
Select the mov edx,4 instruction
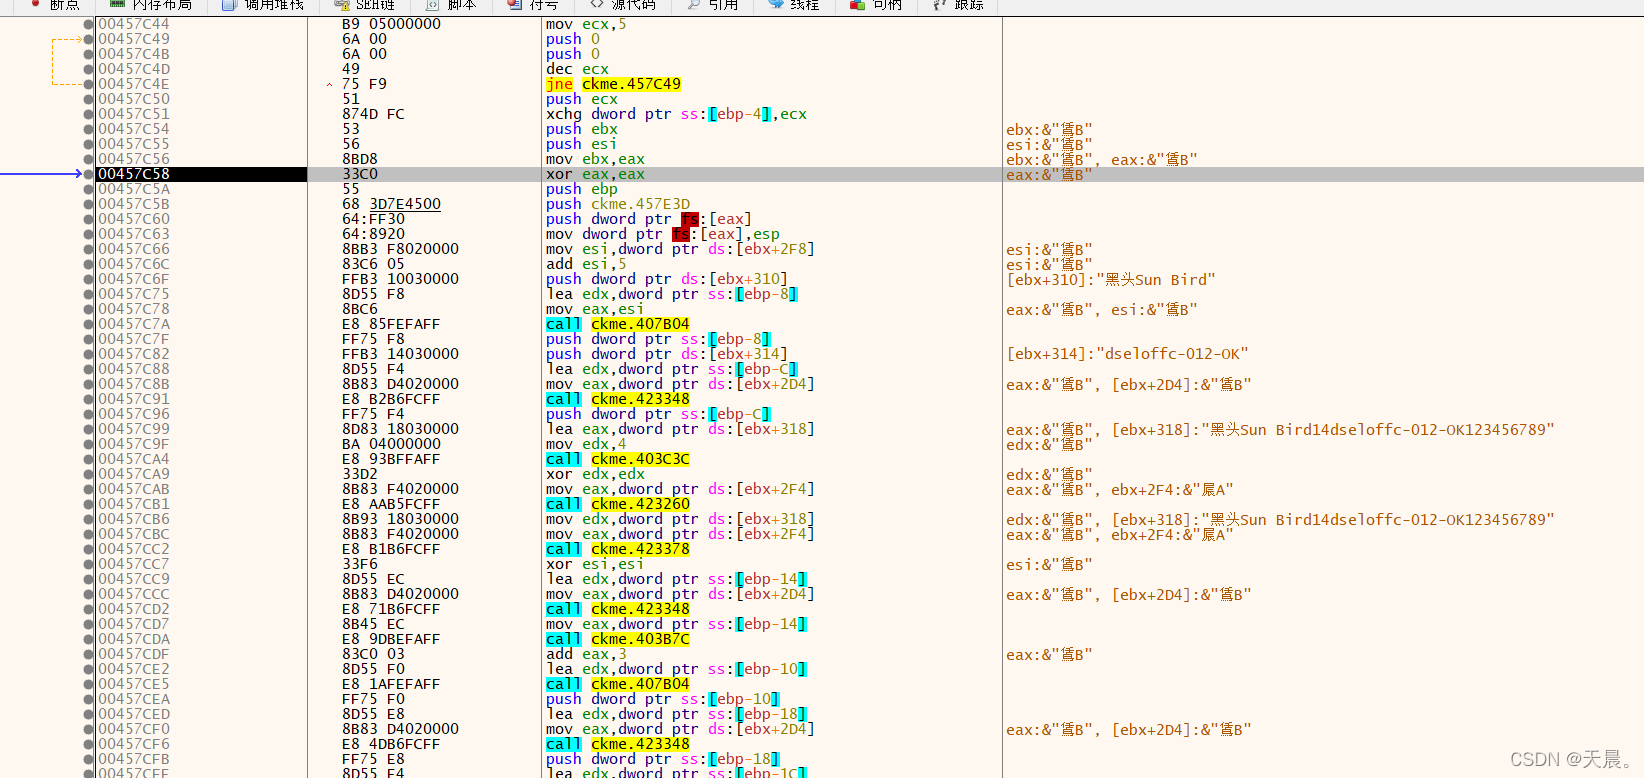point(586,444)
